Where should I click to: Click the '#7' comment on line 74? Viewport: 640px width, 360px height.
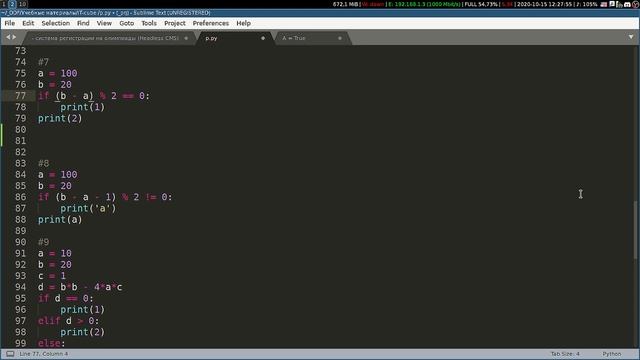click(43, 62)
